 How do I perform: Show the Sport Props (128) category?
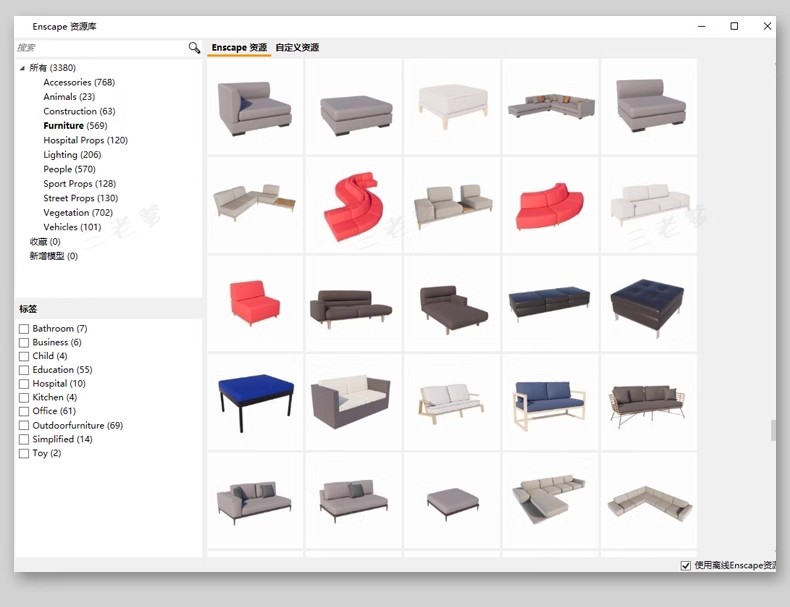pos(80,184)
